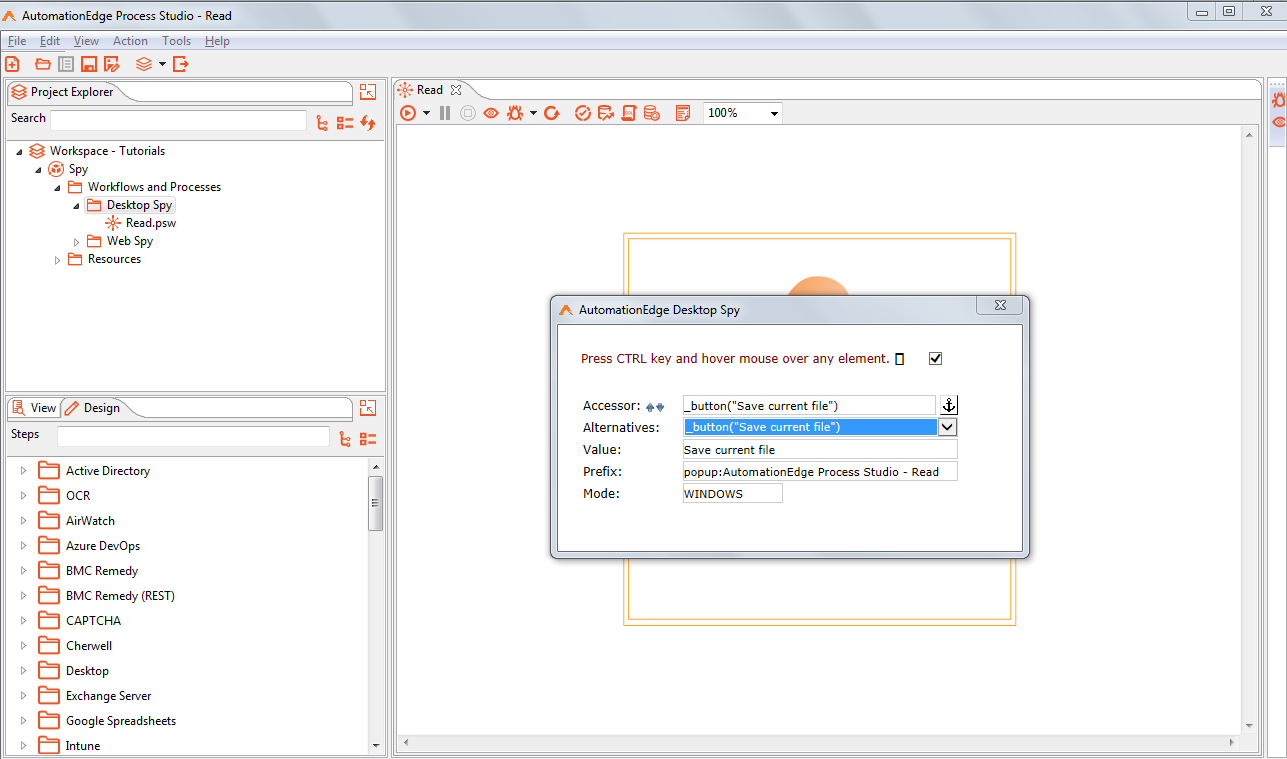
Task: Click the layers perspective icon in main toolbar
Action: 144,64
